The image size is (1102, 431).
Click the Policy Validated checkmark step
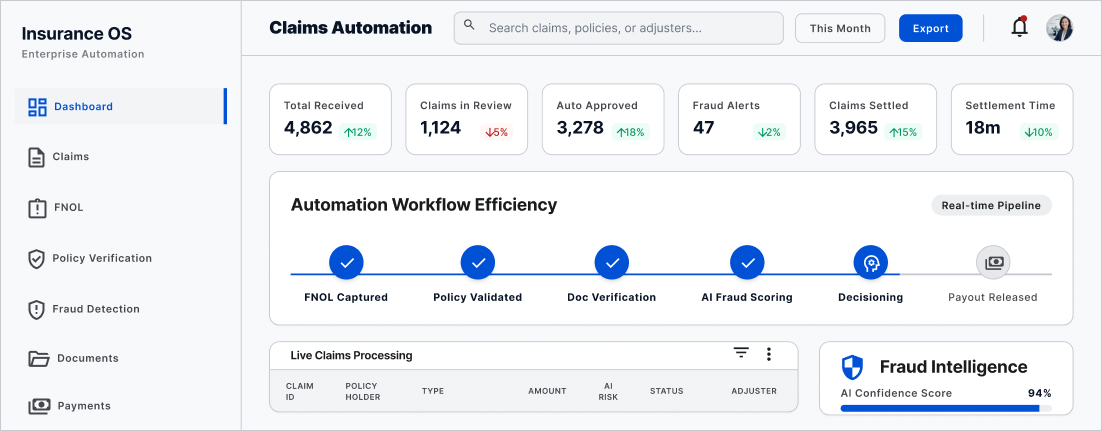click(478, 263)
